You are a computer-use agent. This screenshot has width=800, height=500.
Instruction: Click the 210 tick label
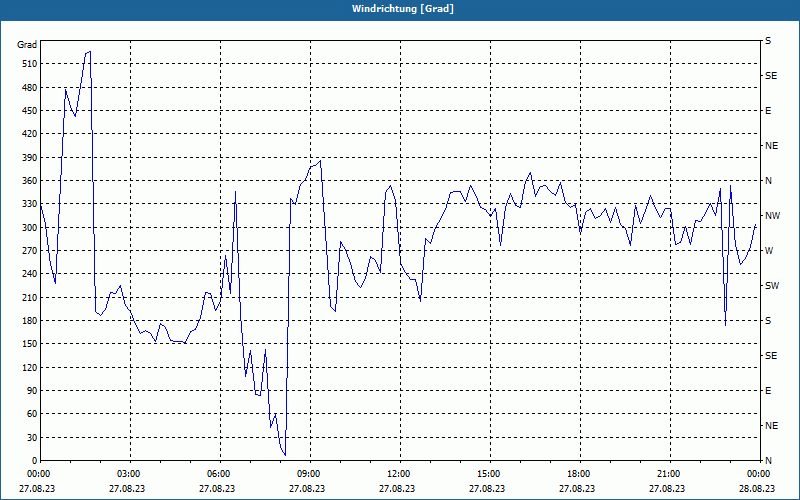pos(30,297)
